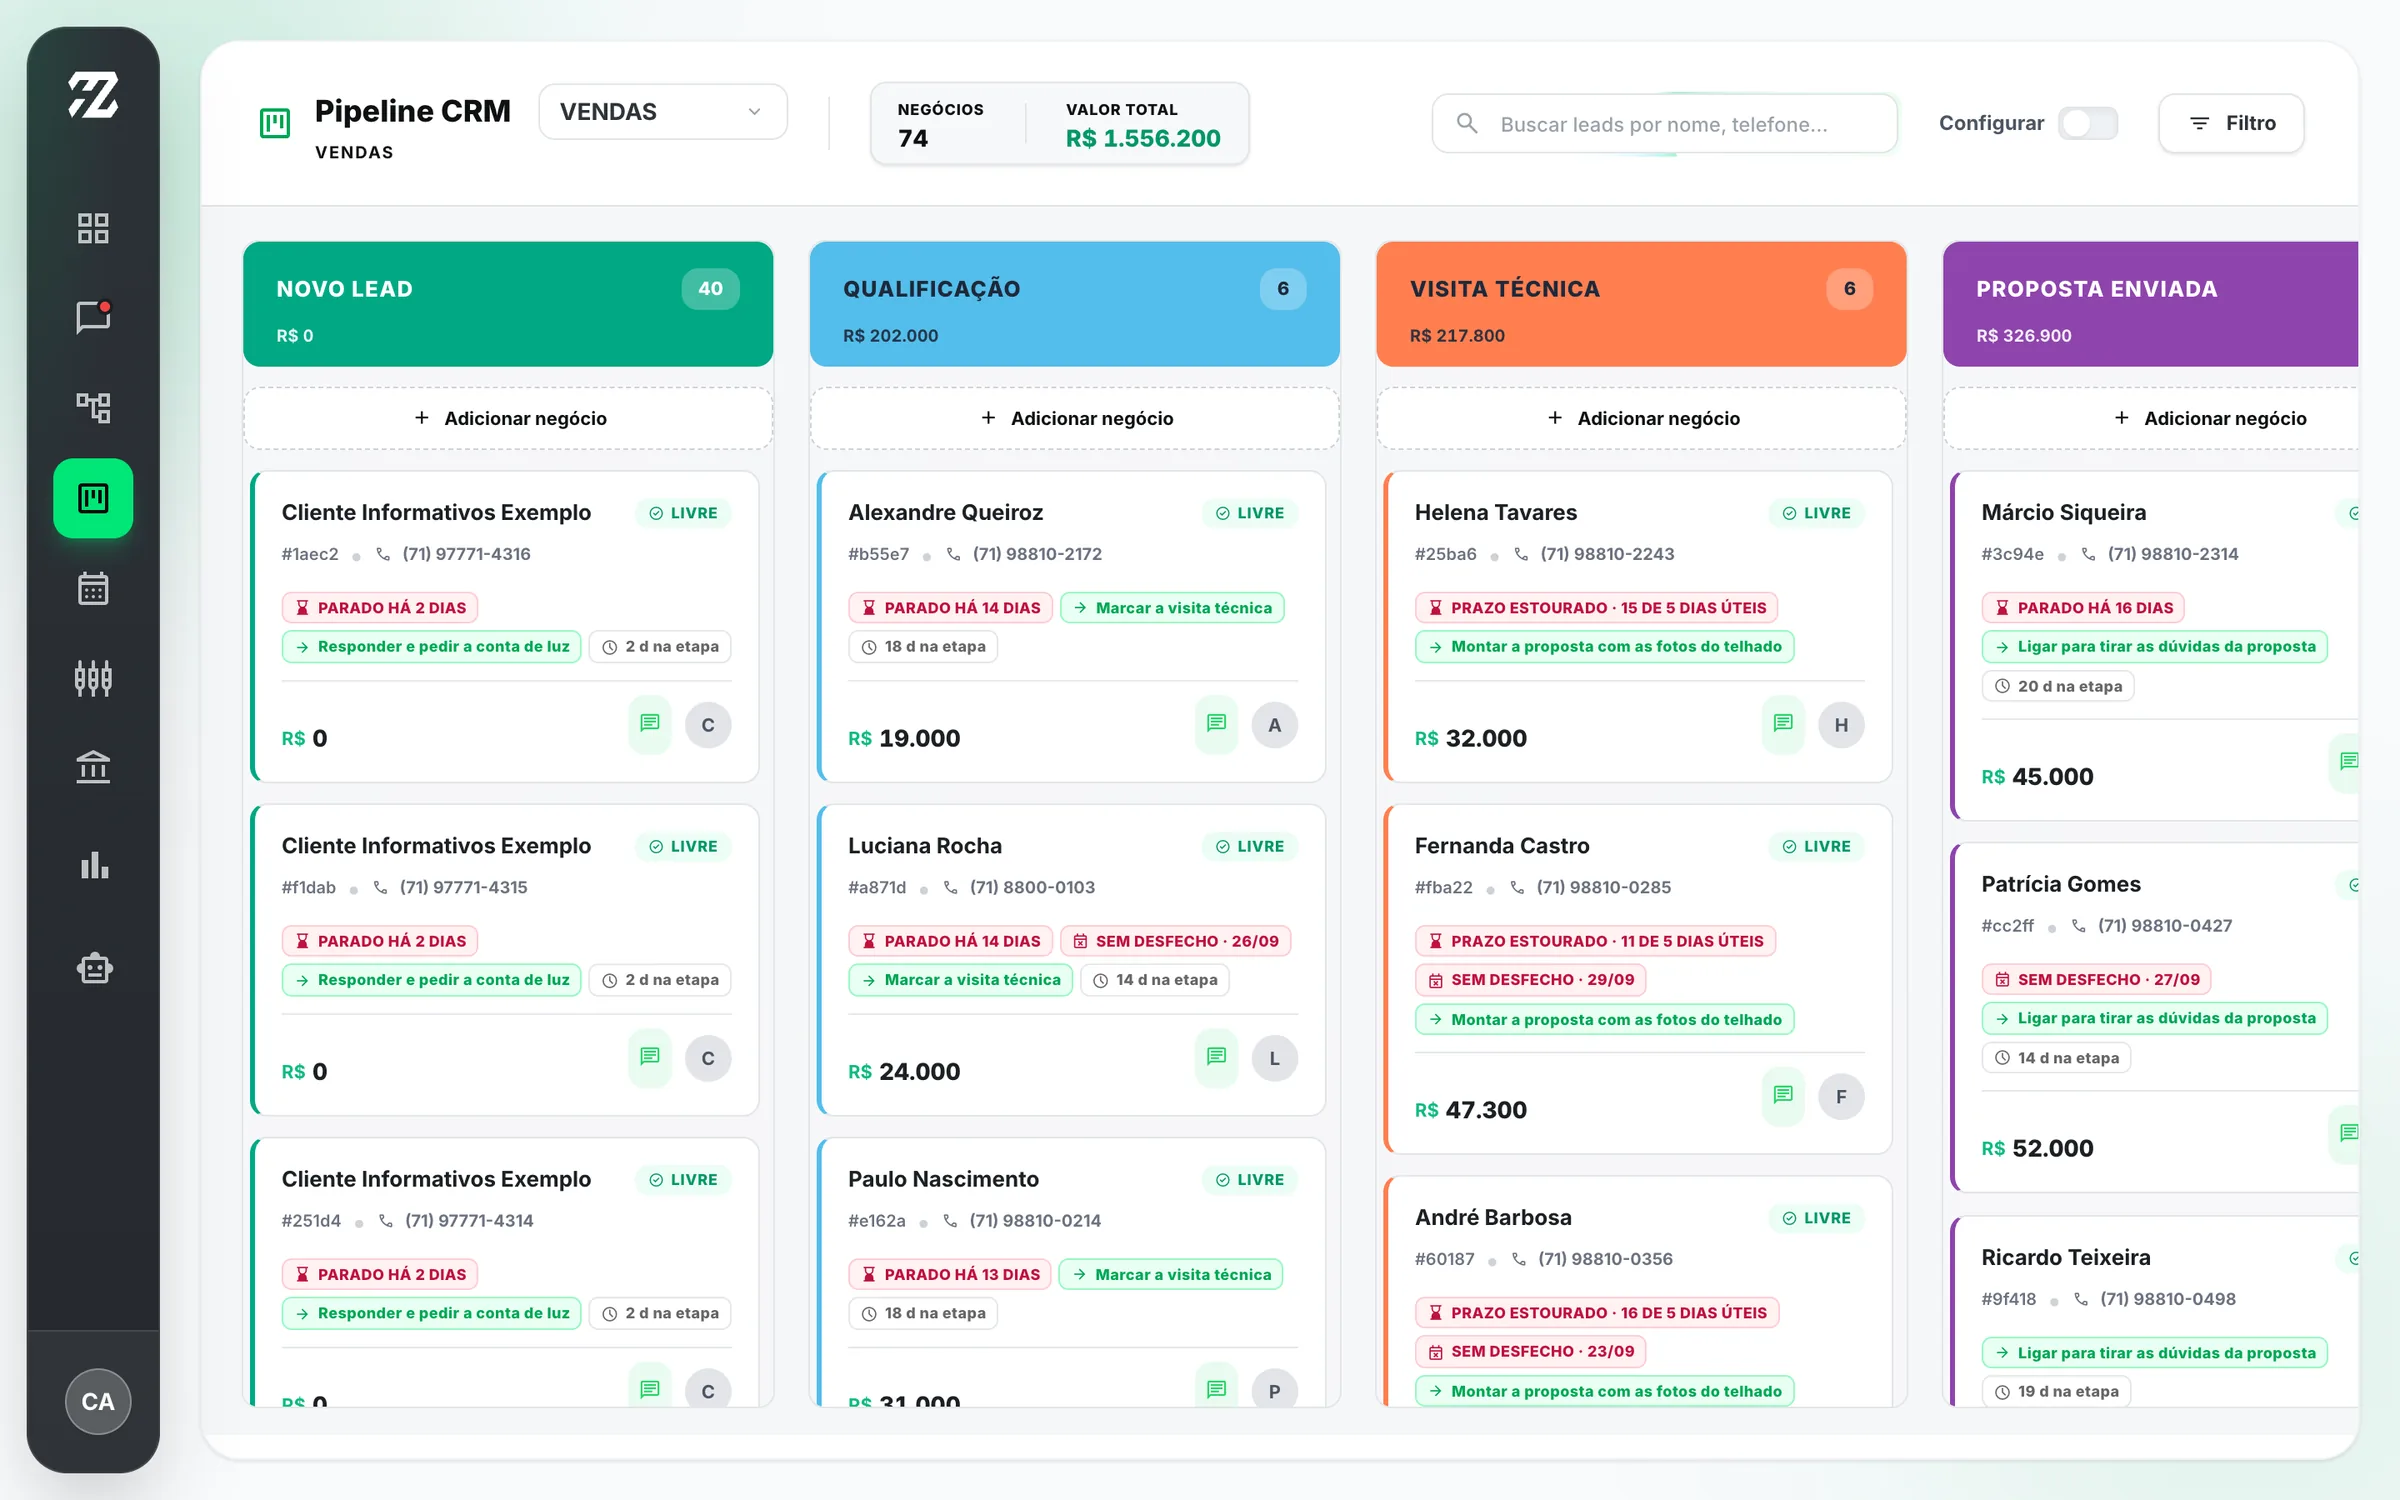Viewport: 2400px width, 1500px height.
Task: Click the R$ 47.300 value on Fernanda's card
Action: coord(1470,1110)
